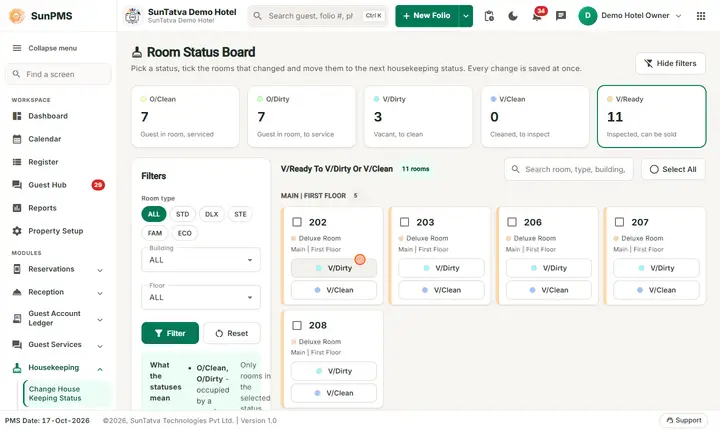Click the Search guest, folio field
Screen dimensions: 720x430
[x=318, y=16]
